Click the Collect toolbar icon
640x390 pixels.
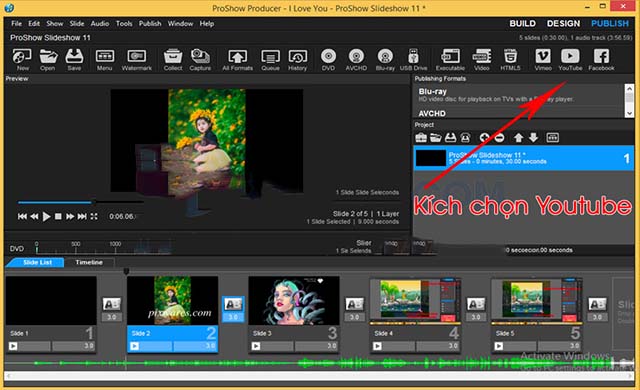coord(173,60)
